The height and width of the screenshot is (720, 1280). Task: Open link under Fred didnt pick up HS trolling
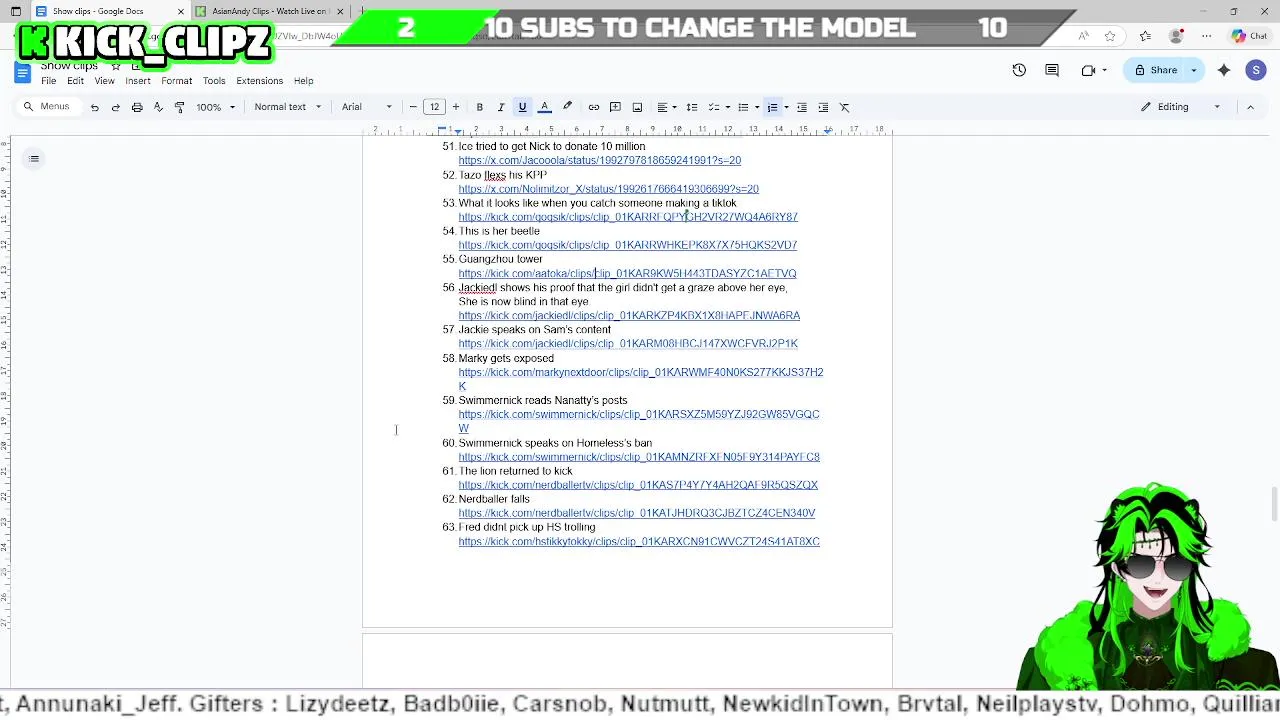click(x=639, y=541)
